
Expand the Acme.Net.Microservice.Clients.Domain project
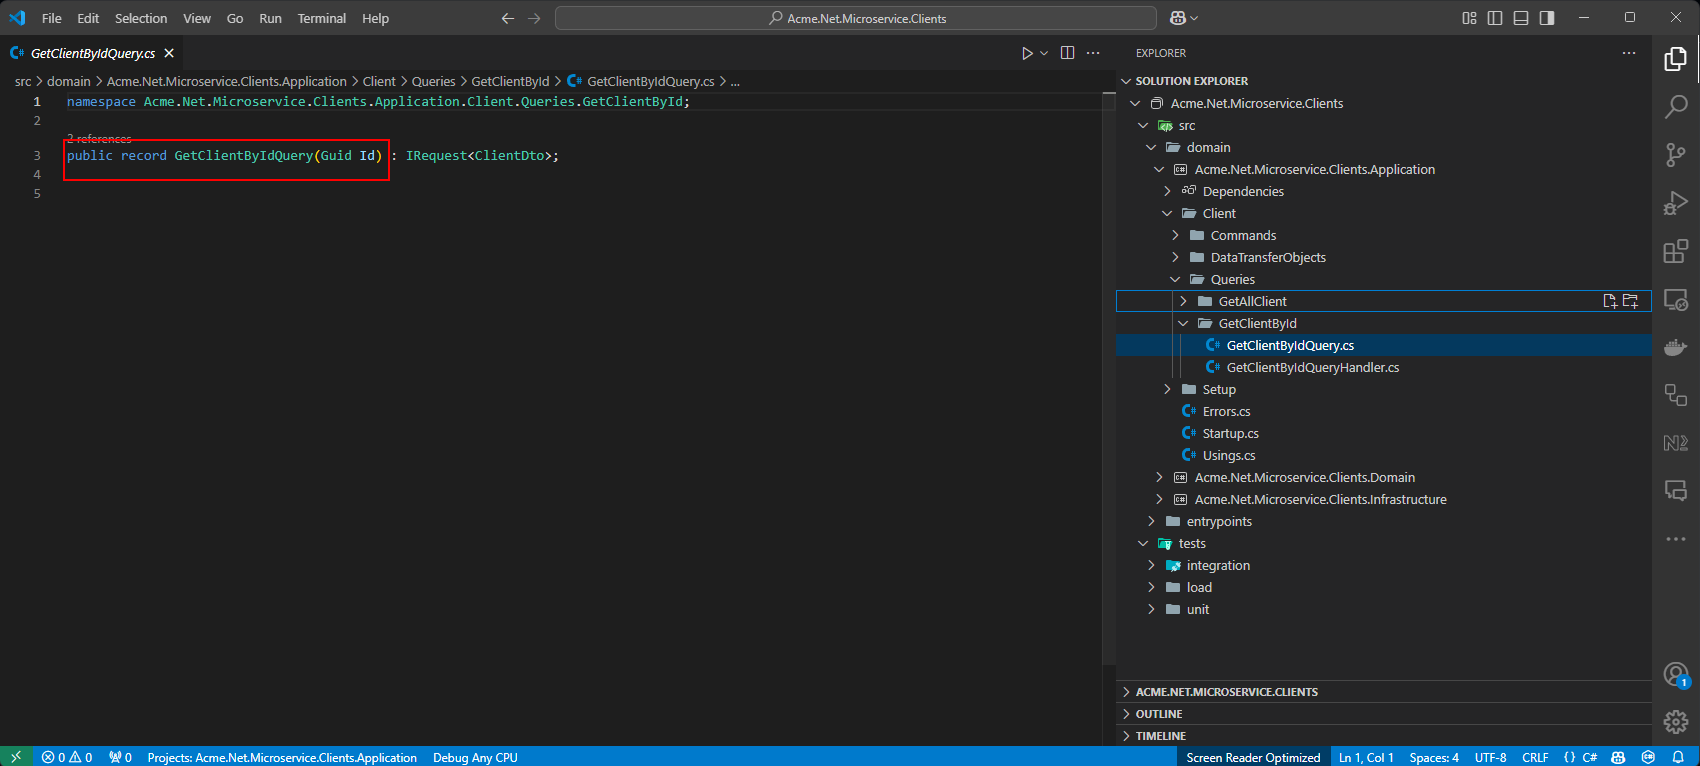tap(1159, 477)
